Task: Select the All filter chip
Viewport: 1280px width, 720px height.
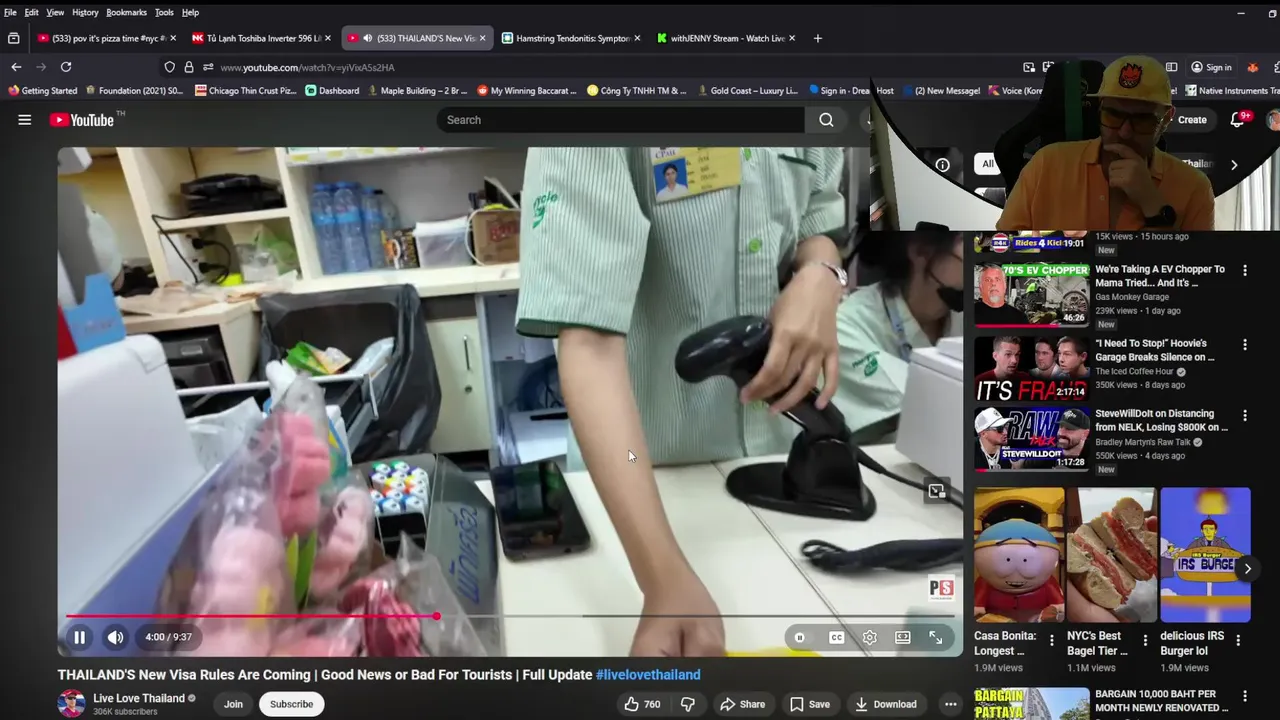Action: tap(988, 164)
